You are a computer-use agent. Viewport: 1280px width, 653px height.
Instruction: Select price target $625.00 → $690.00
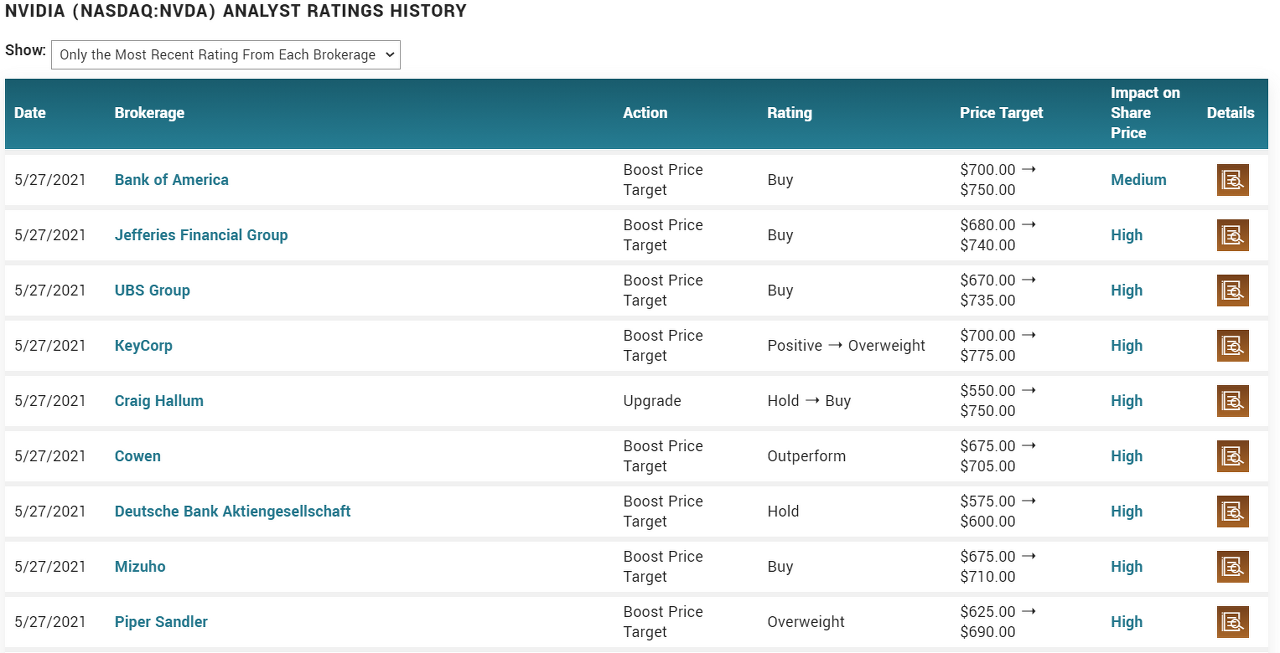[x=998, y=621]
